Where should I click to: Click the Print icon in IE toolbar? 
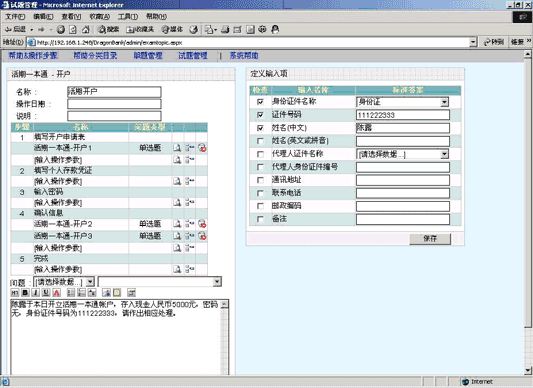click(x=225, y=30)
